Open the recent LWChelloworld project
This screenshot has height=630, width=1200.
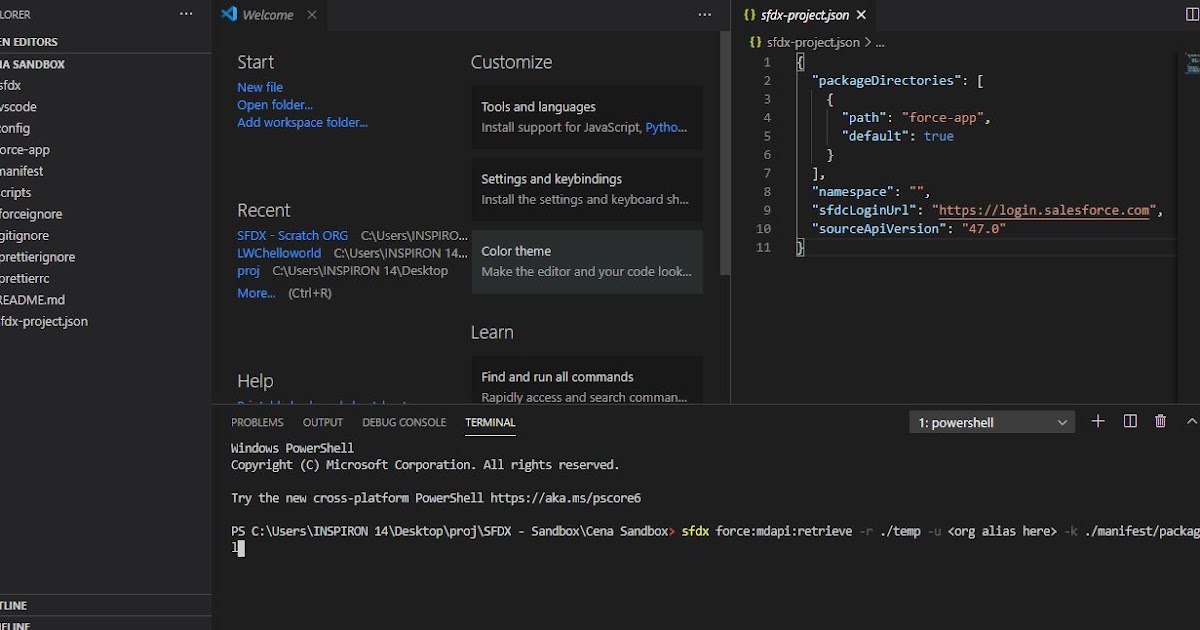coord(279,253)
